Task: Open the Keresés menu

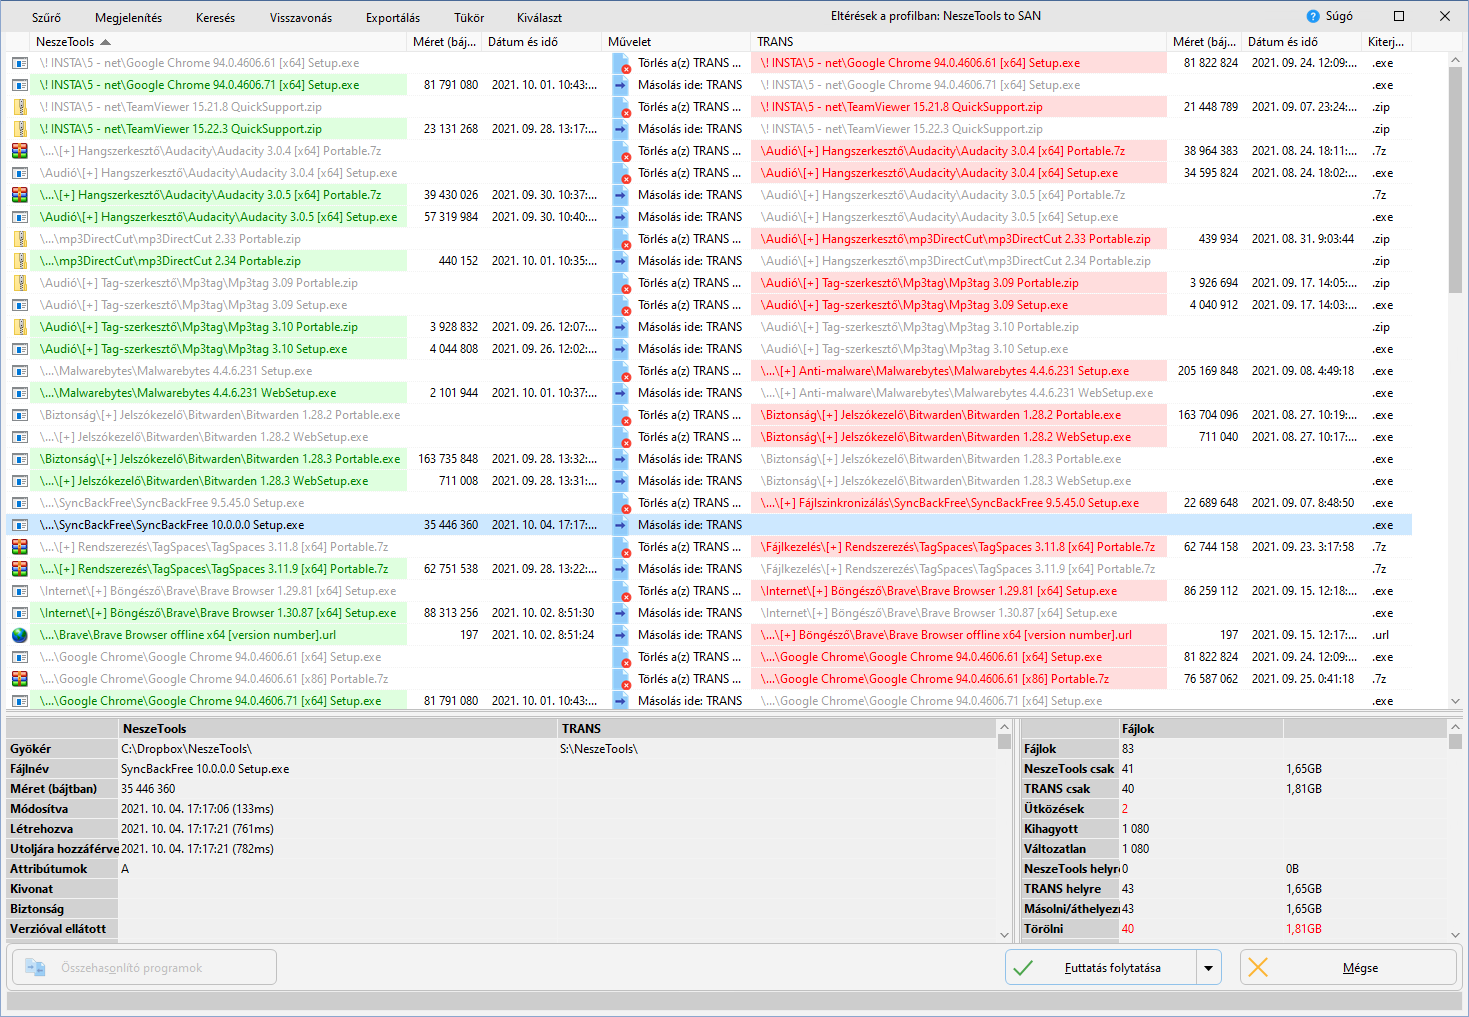Action: pyautogui.click(x=215, y=17)
